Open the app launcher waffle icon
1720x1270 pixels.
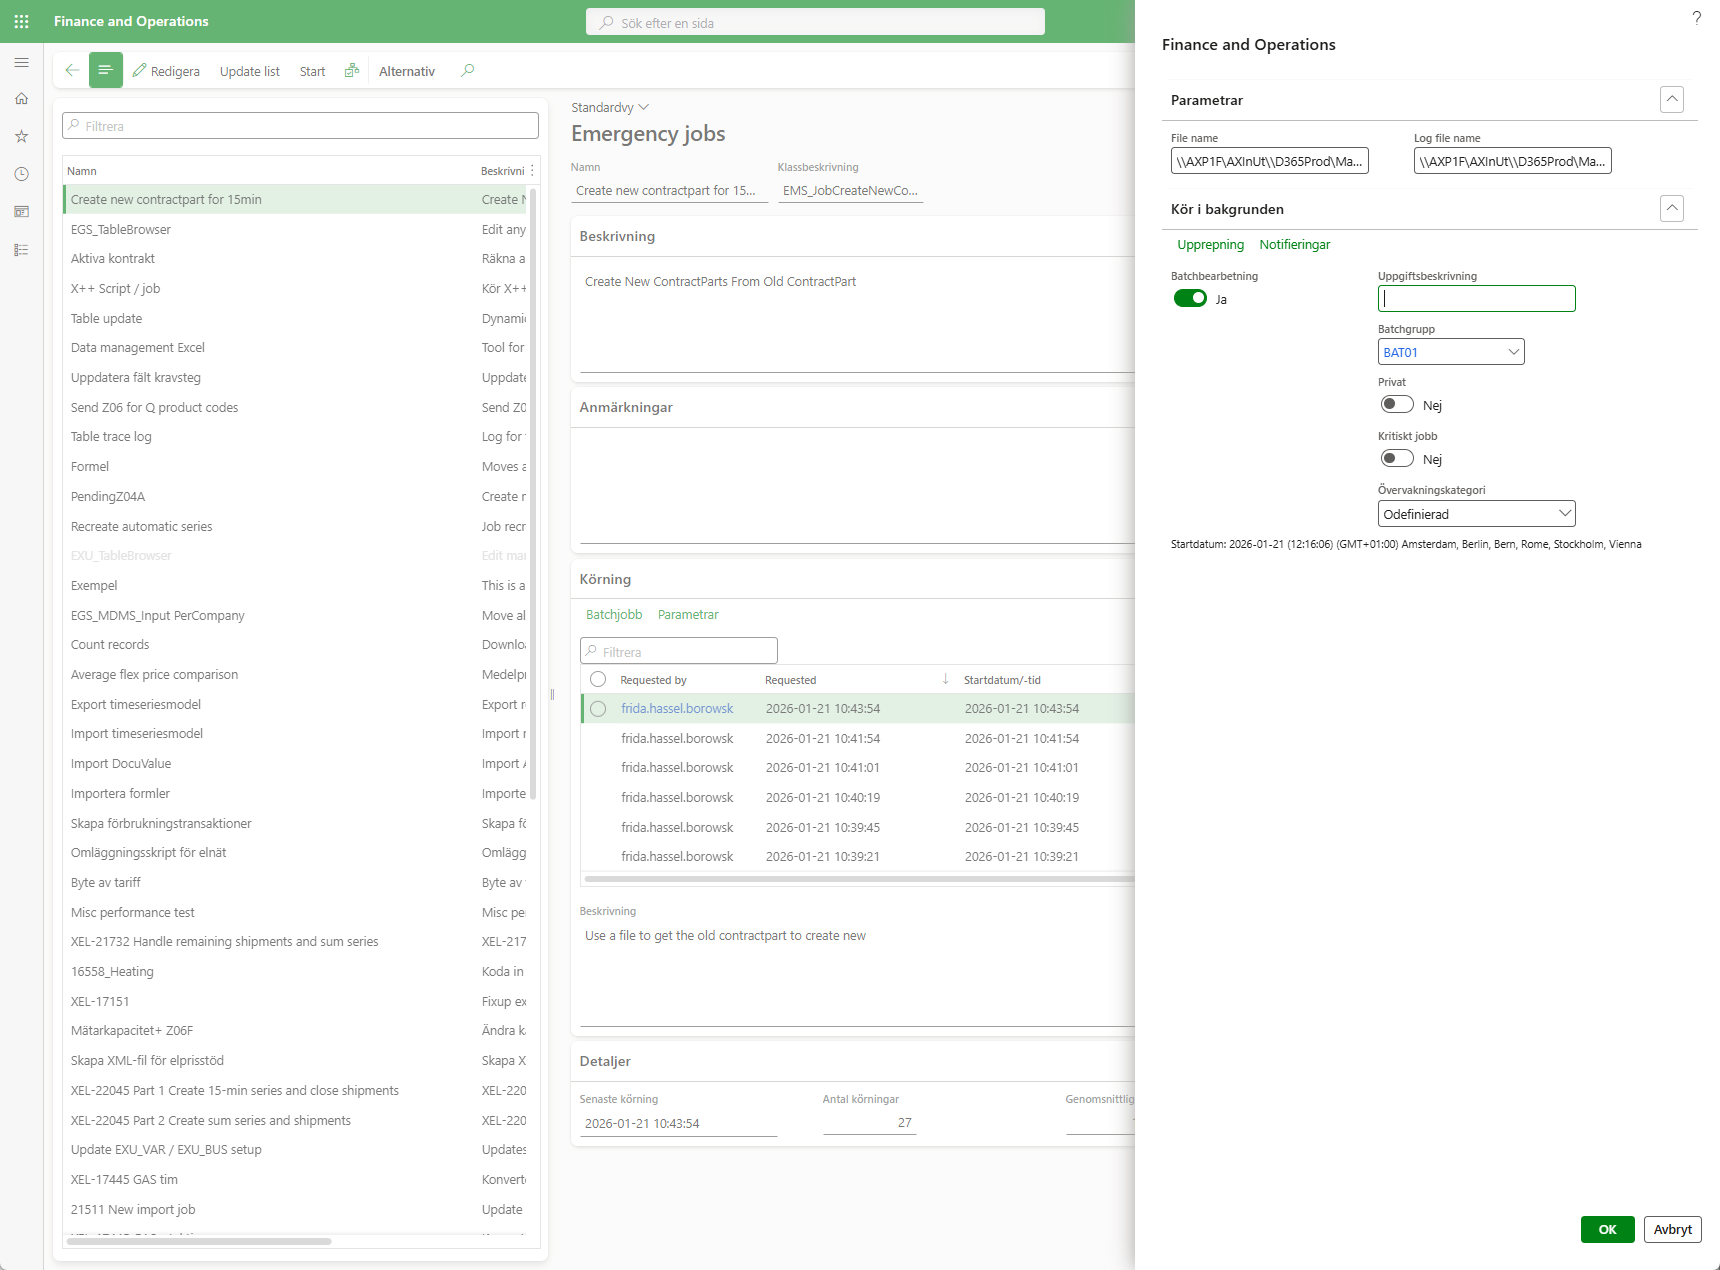coord(21,21)
